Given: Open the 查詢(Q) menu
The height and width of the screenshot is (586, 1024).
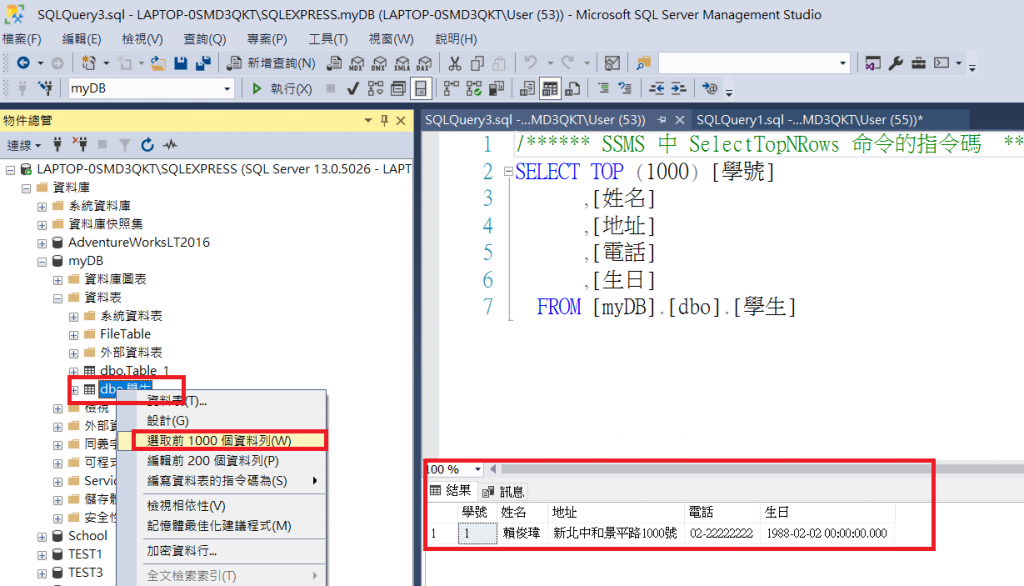Looking at the screenshot, I should tap(204, 39).
